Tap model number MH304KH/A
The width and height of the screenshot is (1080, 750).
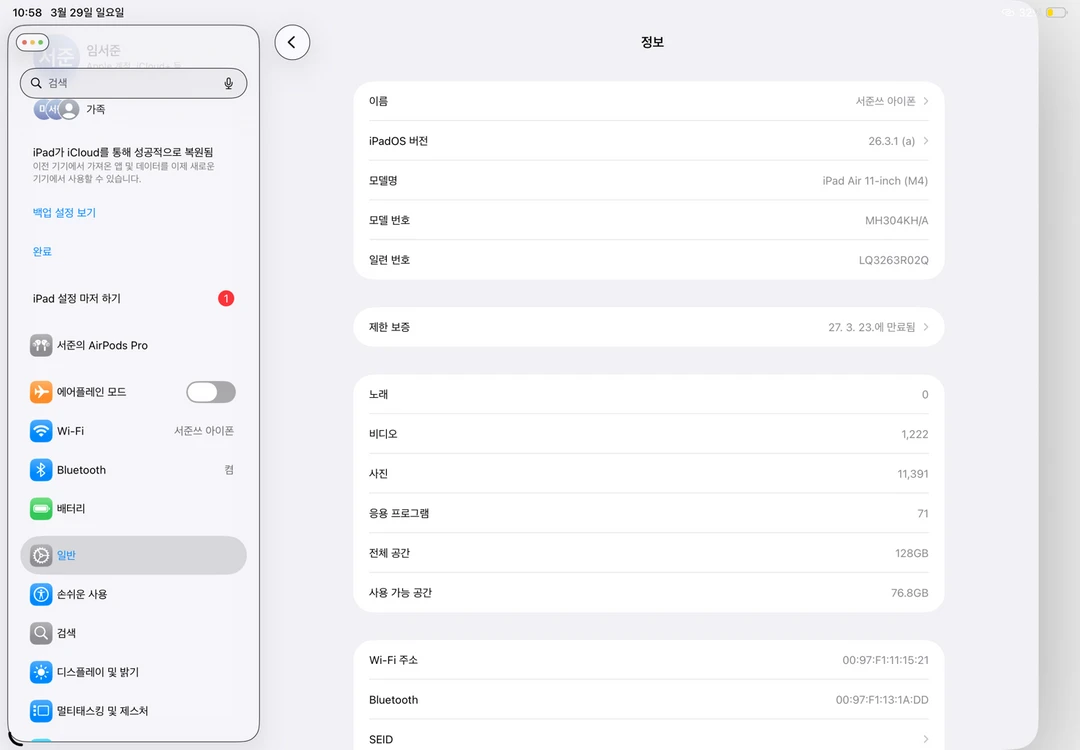[897, 220]
